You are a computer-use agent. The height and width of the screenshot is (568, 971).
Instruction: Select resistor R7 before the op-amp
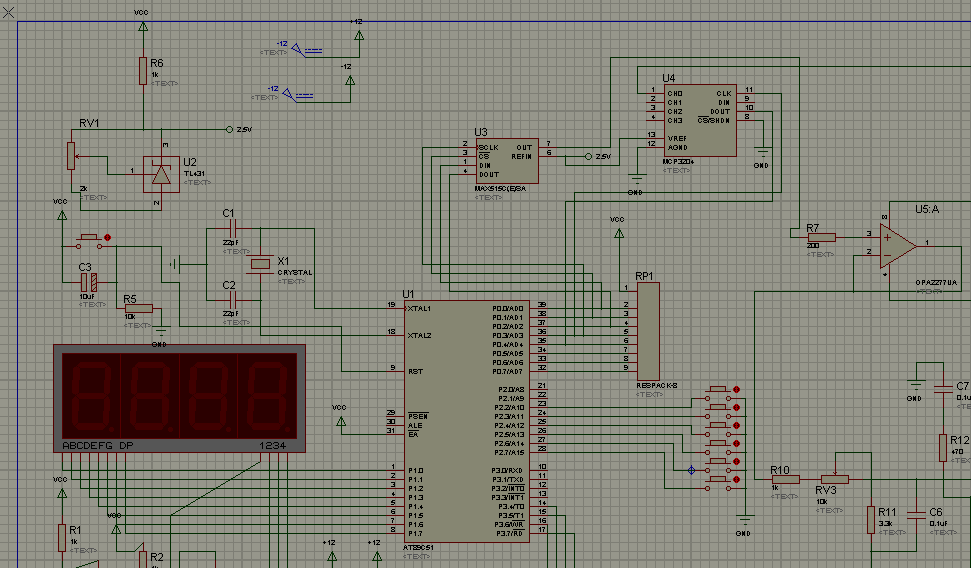point(822,237)
